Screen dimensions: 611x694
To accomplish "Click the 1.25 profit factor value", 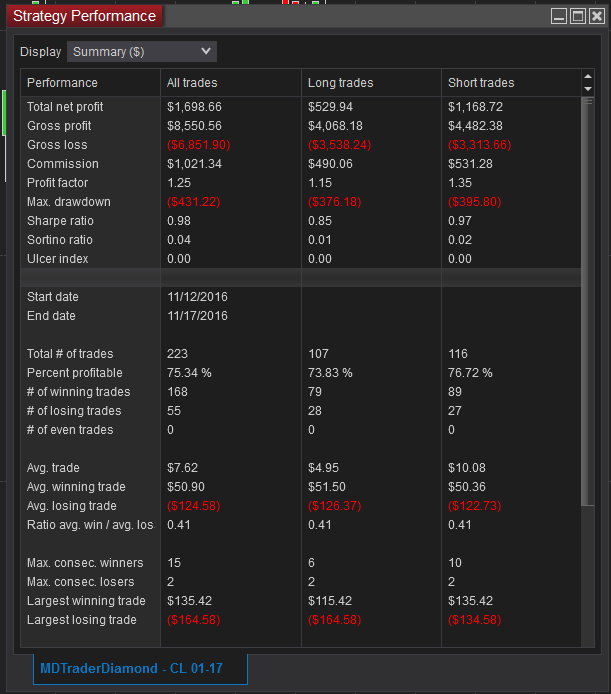I will tap(179, 183).
